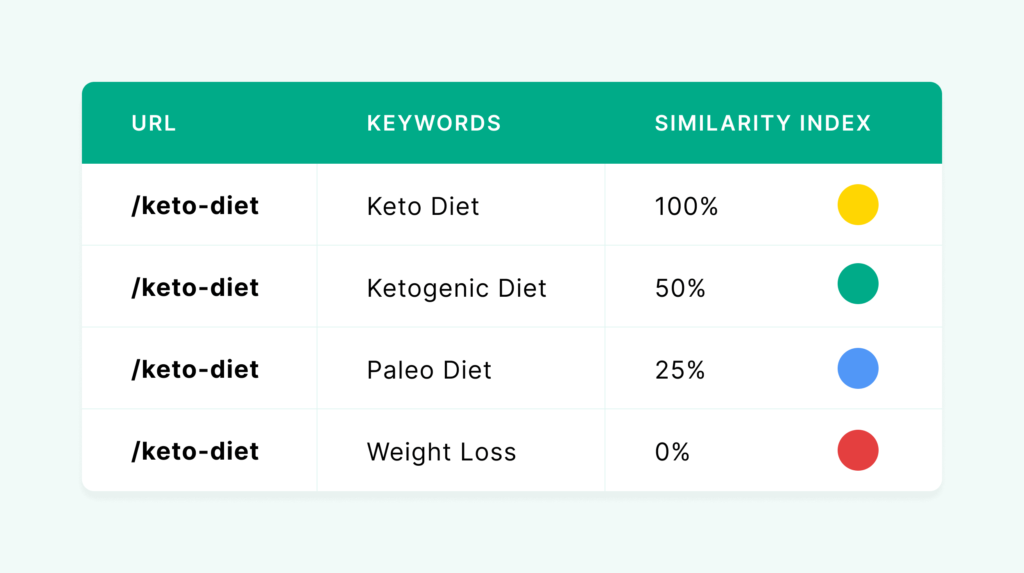Click the yellow circle in Keto Diet row

pos(857,205)
